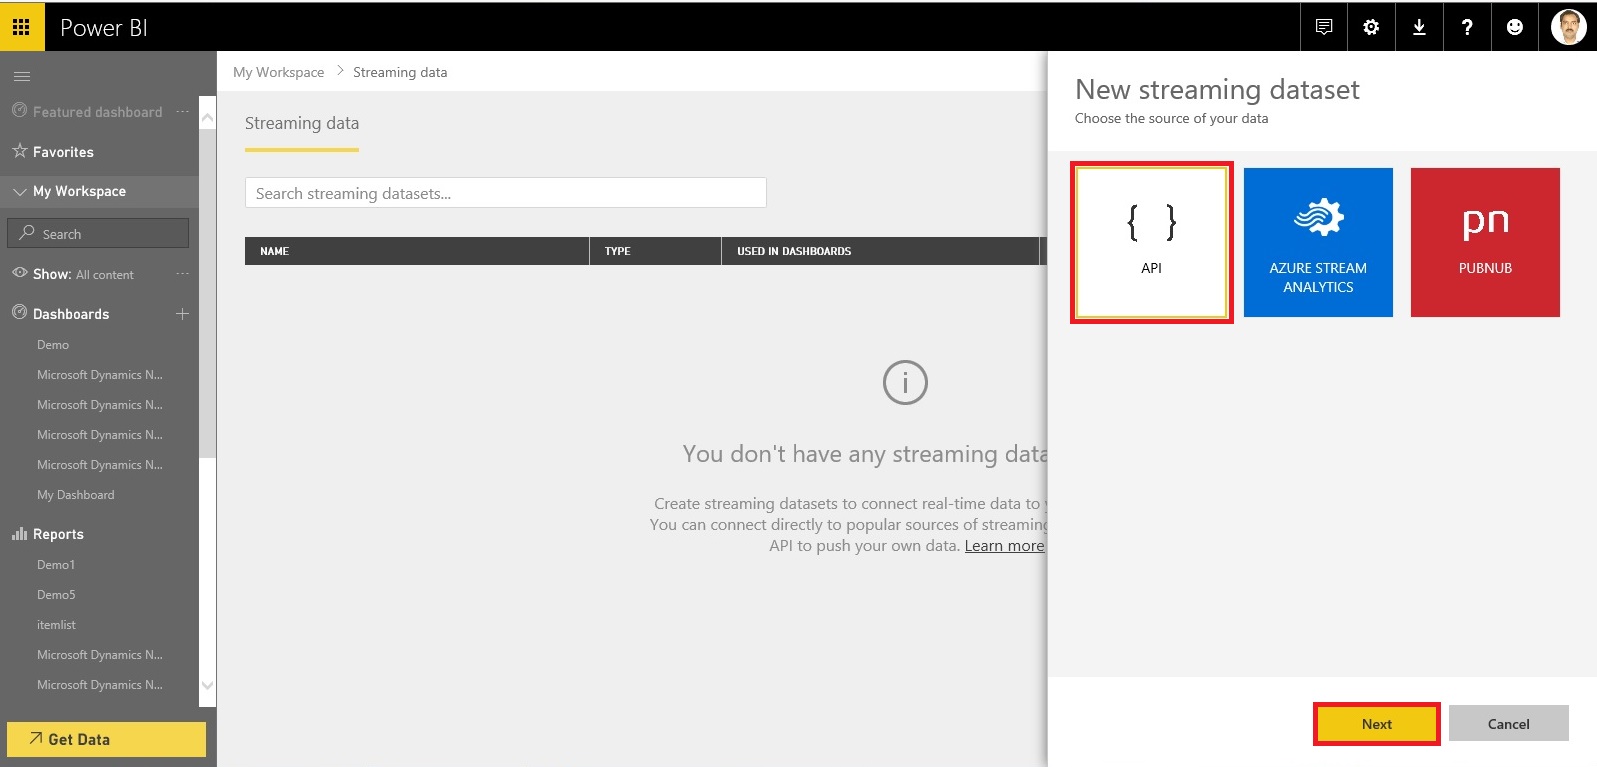This screenshot has height=767, width=1597.
Task: Open the Featured dashboard item
Action: (x=97, y=112)
